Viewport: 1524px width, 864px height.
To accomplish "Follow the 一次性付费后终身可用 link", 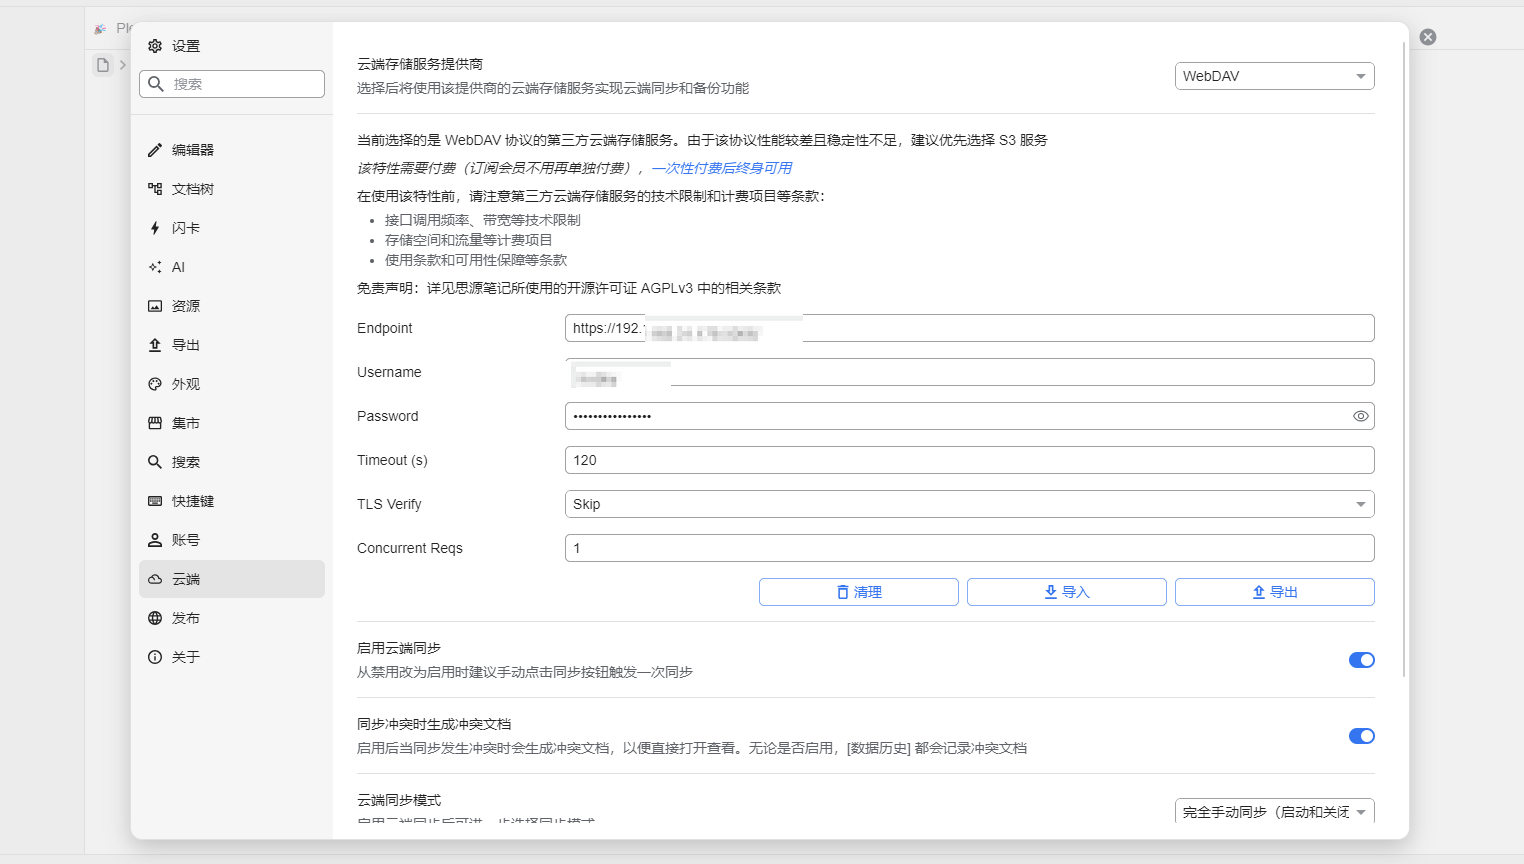I will click(x=721, y=168).
